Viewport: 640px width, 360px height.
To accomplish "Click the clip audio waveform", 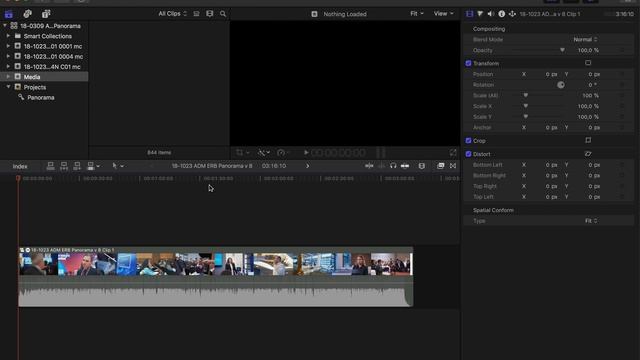I will 216,296.
